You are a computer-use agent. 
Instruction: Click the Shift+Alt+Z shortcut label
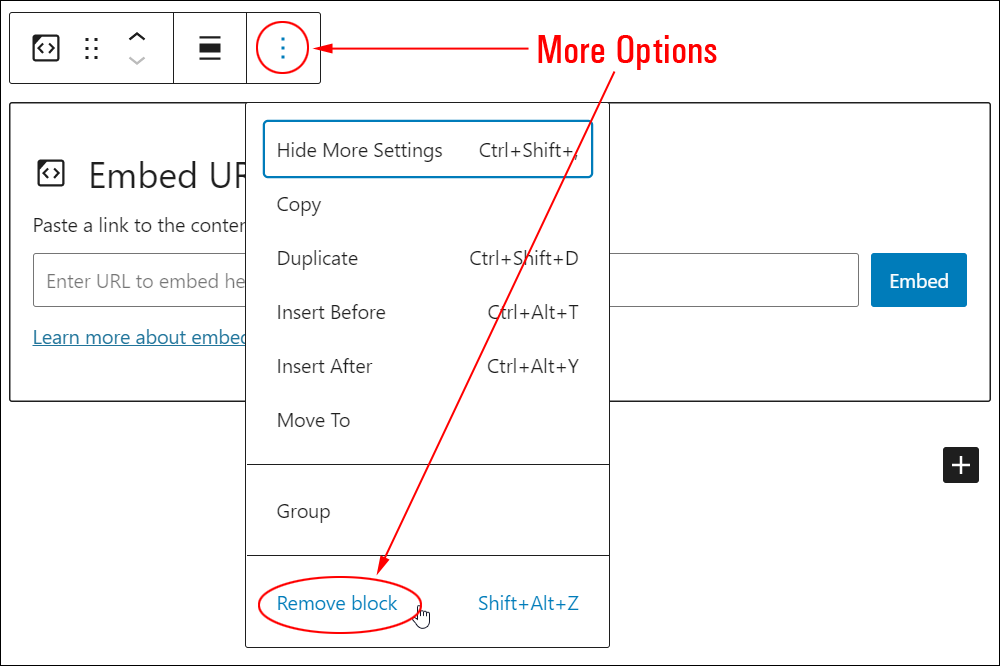pos(528,603)
